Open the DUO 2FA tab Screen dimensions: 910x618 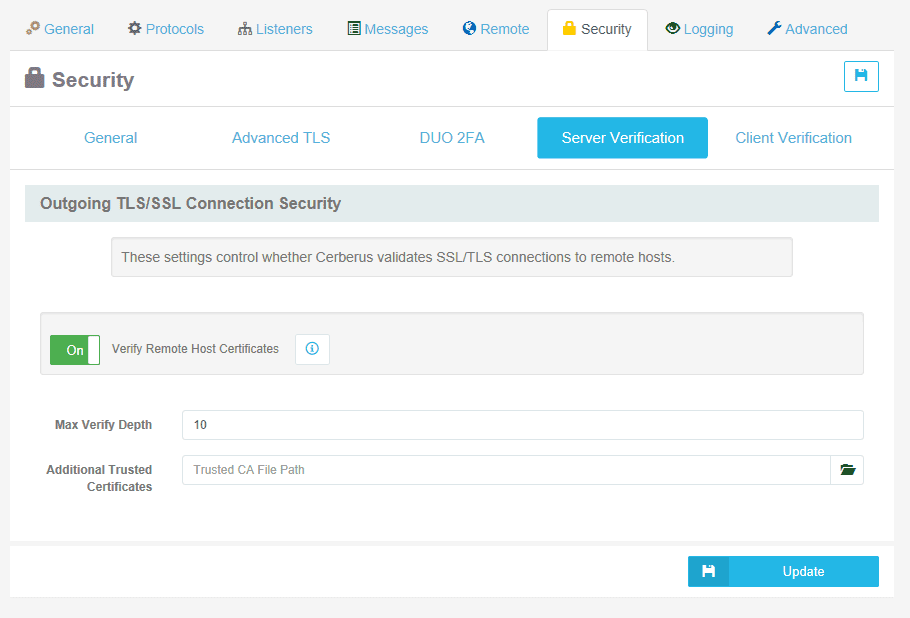pos(452,137)
